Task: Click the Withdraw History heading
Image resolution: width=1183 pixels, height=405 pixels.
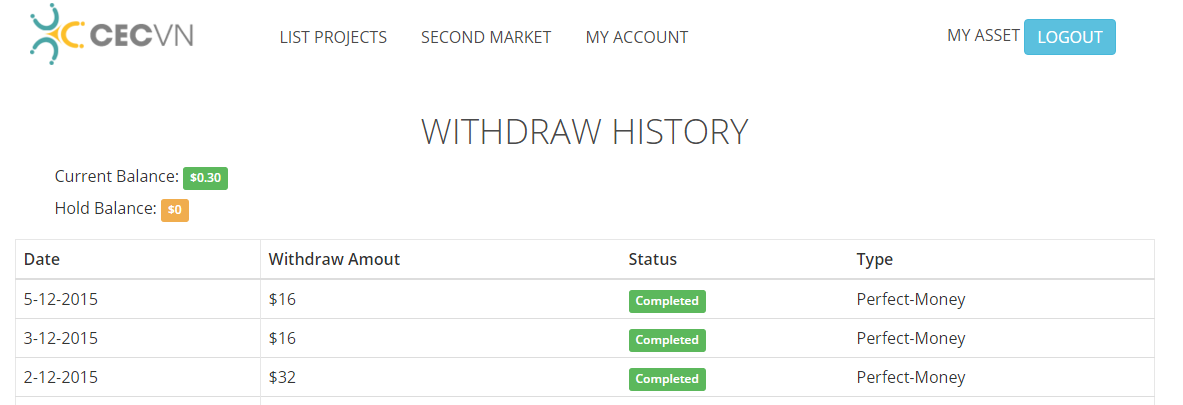Action: point(585,132)
